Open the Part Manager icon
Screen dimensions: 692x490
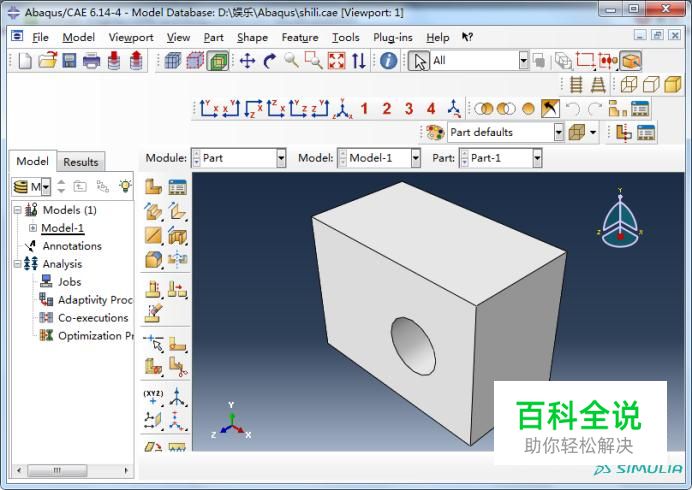(x=177, y=187)
